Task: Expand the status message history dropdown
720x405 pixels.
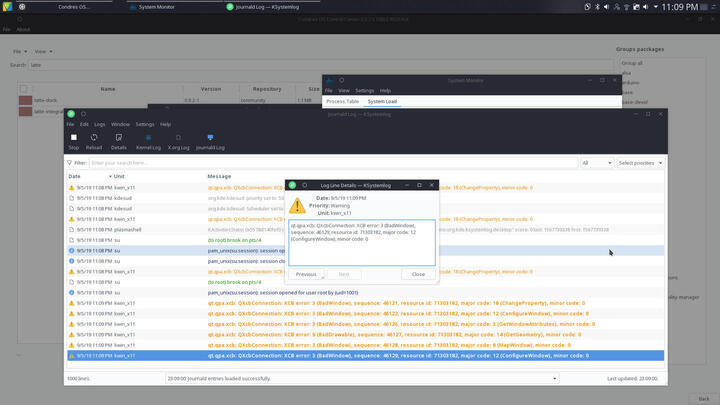Action: (555, 379)
